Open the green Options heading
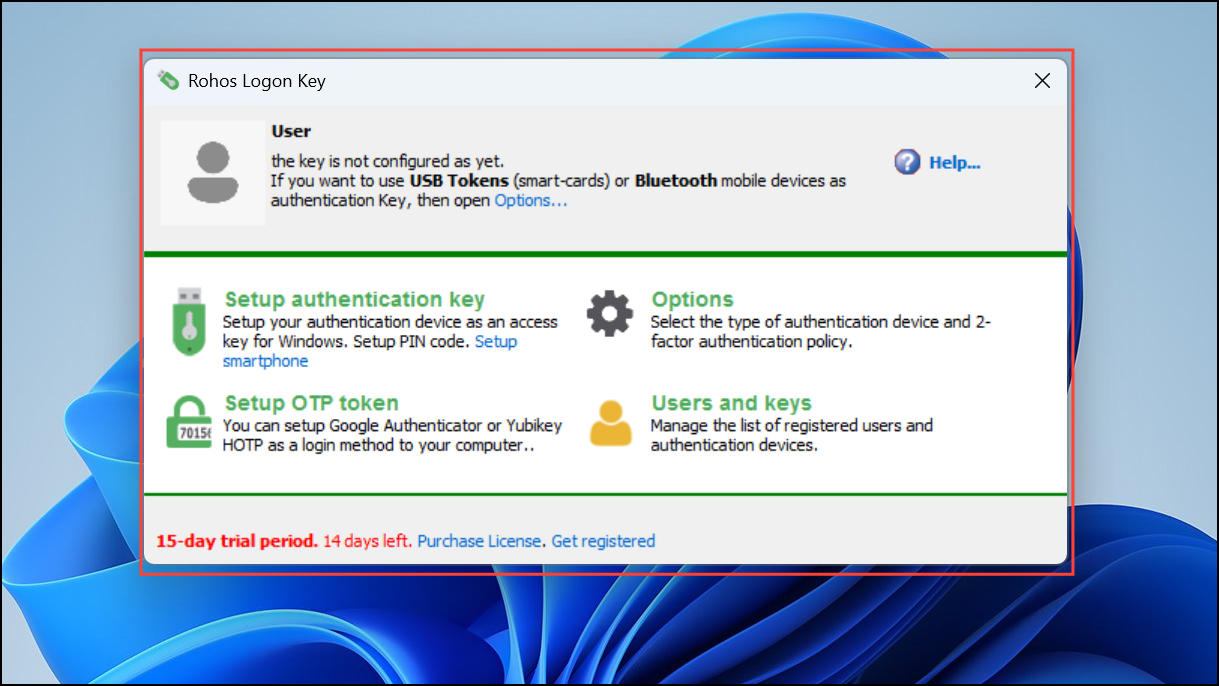 (x=692, y=299)
